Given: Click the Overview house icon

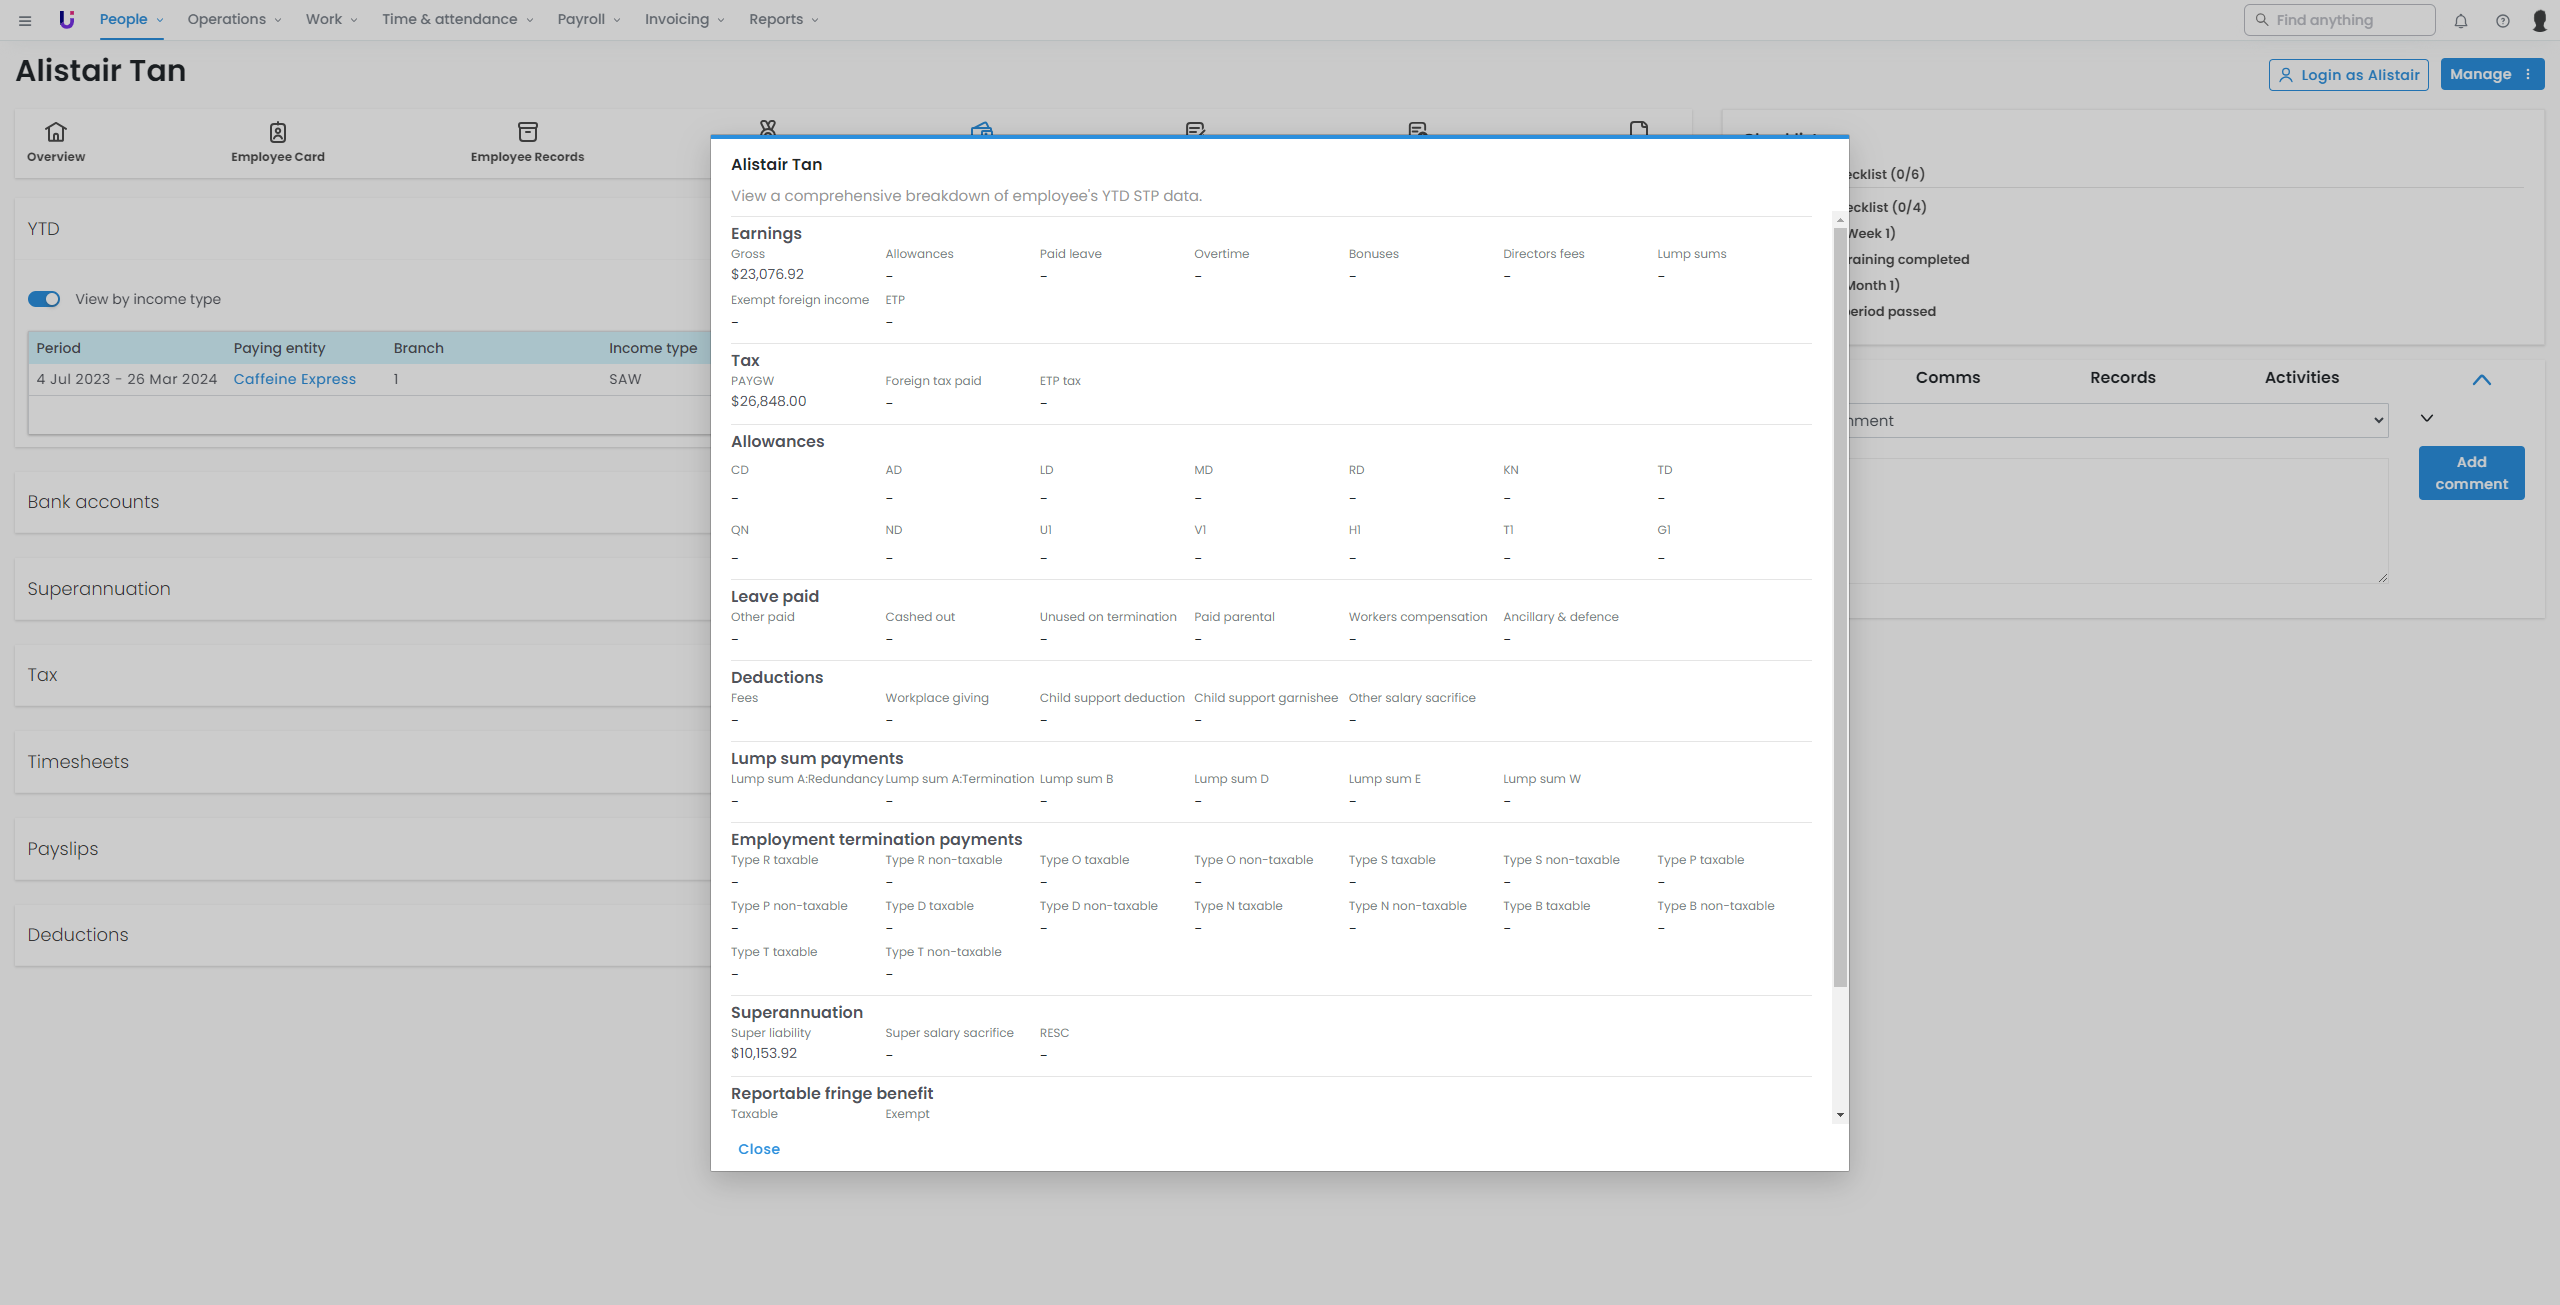Looking at the screenshot, I should coord(56,132).
